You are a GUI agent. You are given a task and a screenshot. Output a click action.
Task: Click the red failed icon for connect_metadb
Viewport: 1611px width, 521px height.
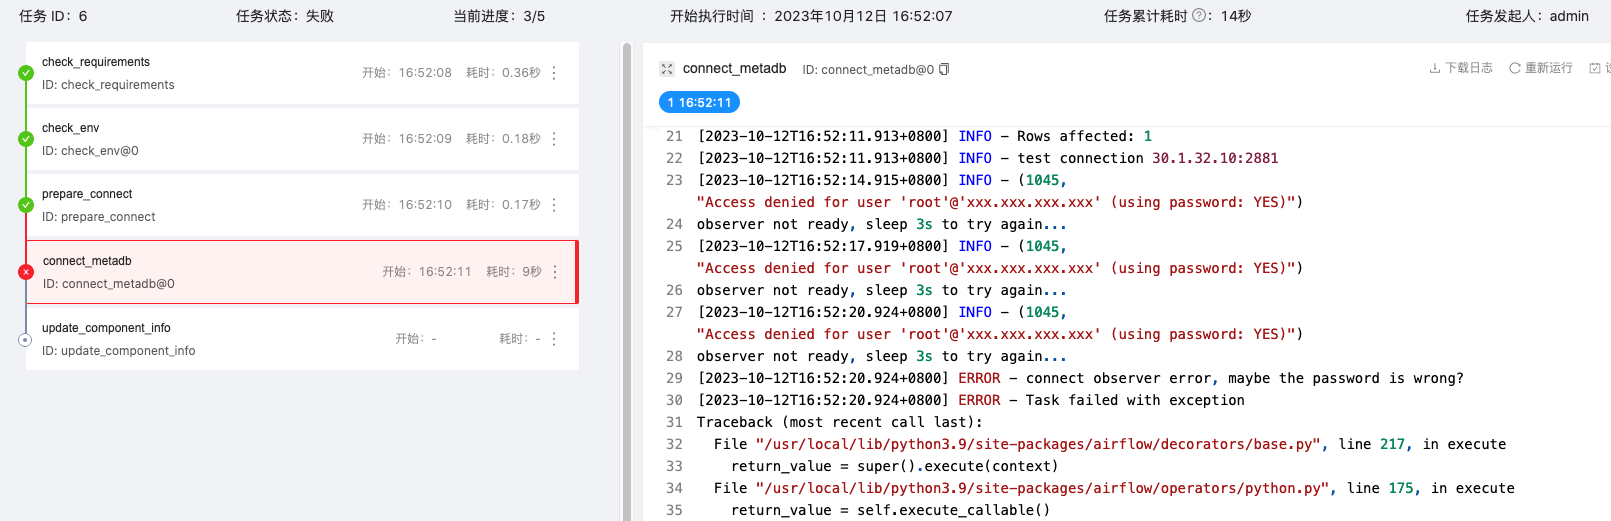click(x=26, y=272)
